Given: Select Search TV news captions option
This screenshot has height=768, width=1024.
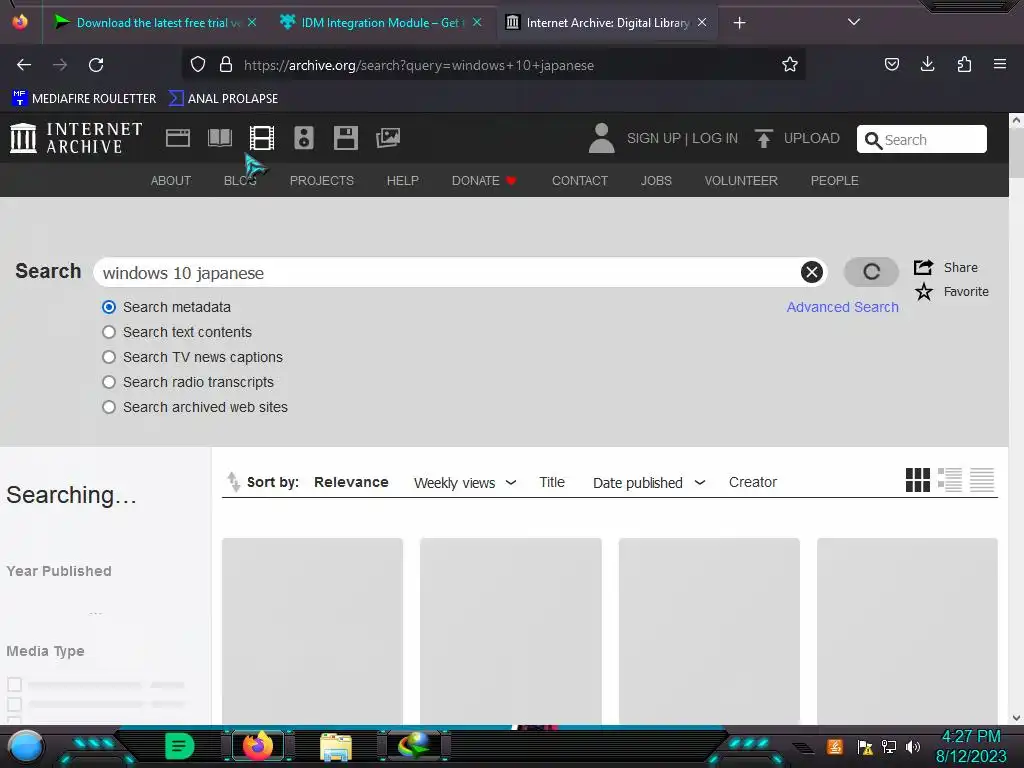Looking at the screenshot, I should pos(109,357).
